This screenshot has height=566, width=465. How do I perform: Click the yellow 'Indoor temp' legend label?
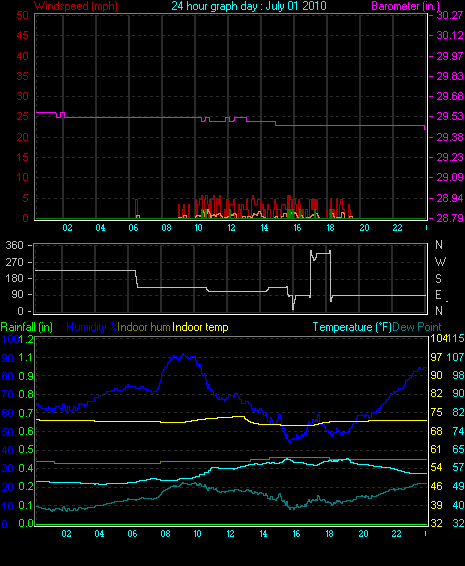pyautogui.click(x=200, y=327)
